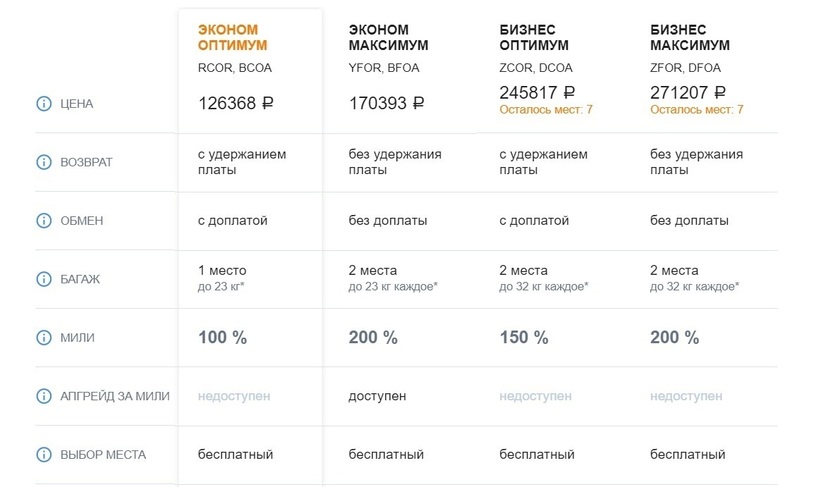This screenshot has height=487, width=820.
Task: Click the info icon beside ВЫБОР МЕСТА
Action: (x=43, y=455)
